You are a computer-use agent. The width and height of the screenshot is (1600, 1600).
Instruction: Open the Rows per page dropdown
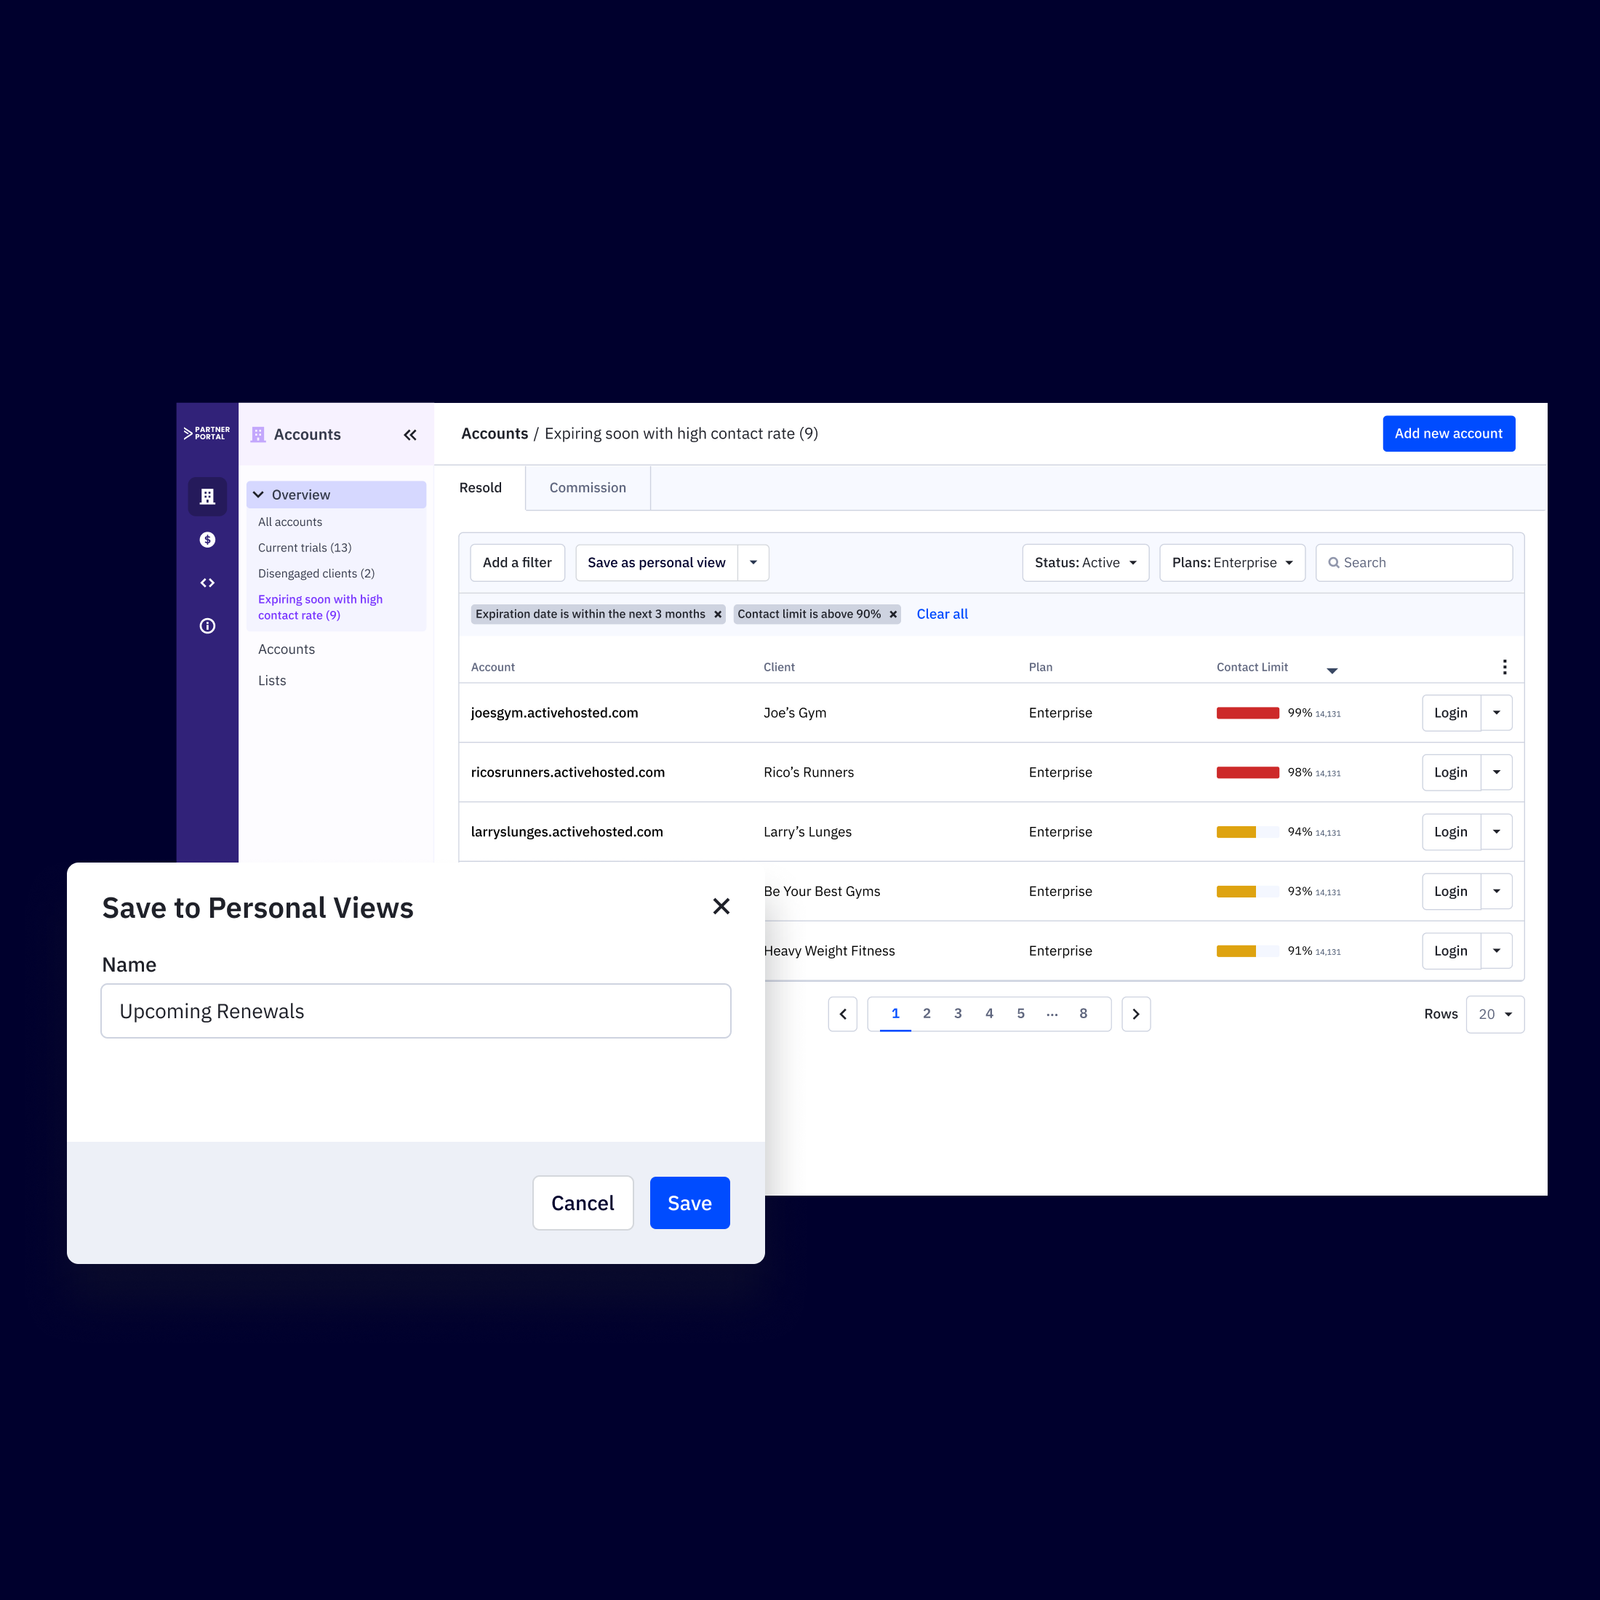[x=1495, y=1014]
